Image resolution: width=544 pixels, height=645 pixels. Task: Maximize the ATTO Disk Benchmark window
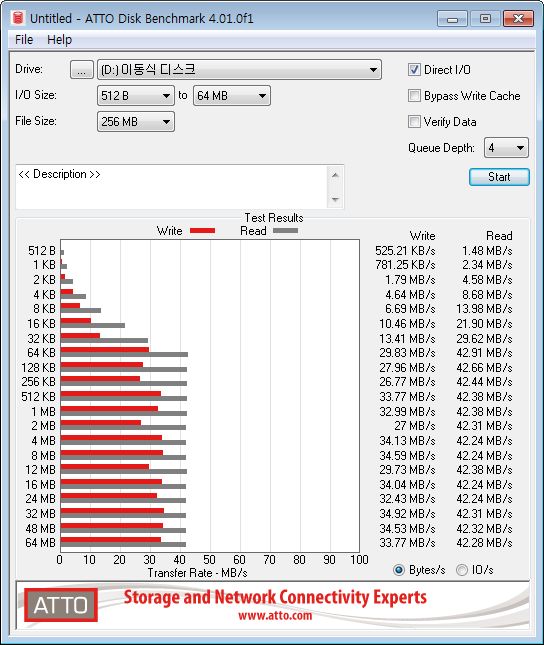coord(485,19)
